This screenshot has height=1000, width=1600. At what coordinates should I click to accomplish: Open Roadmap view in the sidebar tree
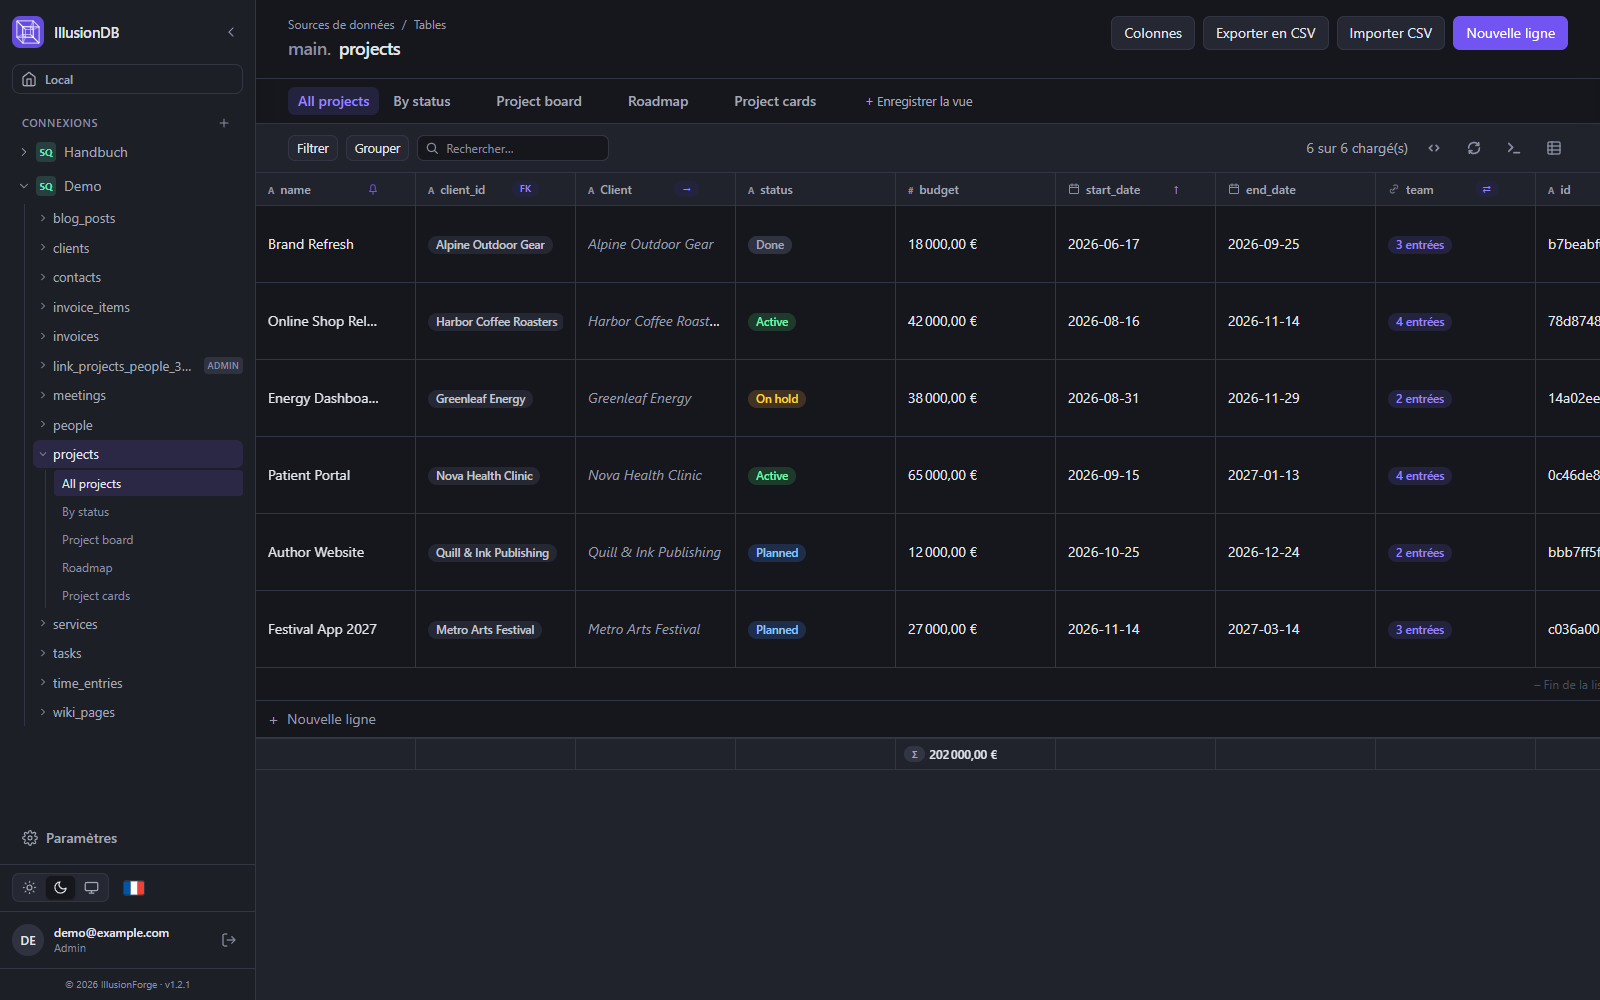click(x=87, y=568)
